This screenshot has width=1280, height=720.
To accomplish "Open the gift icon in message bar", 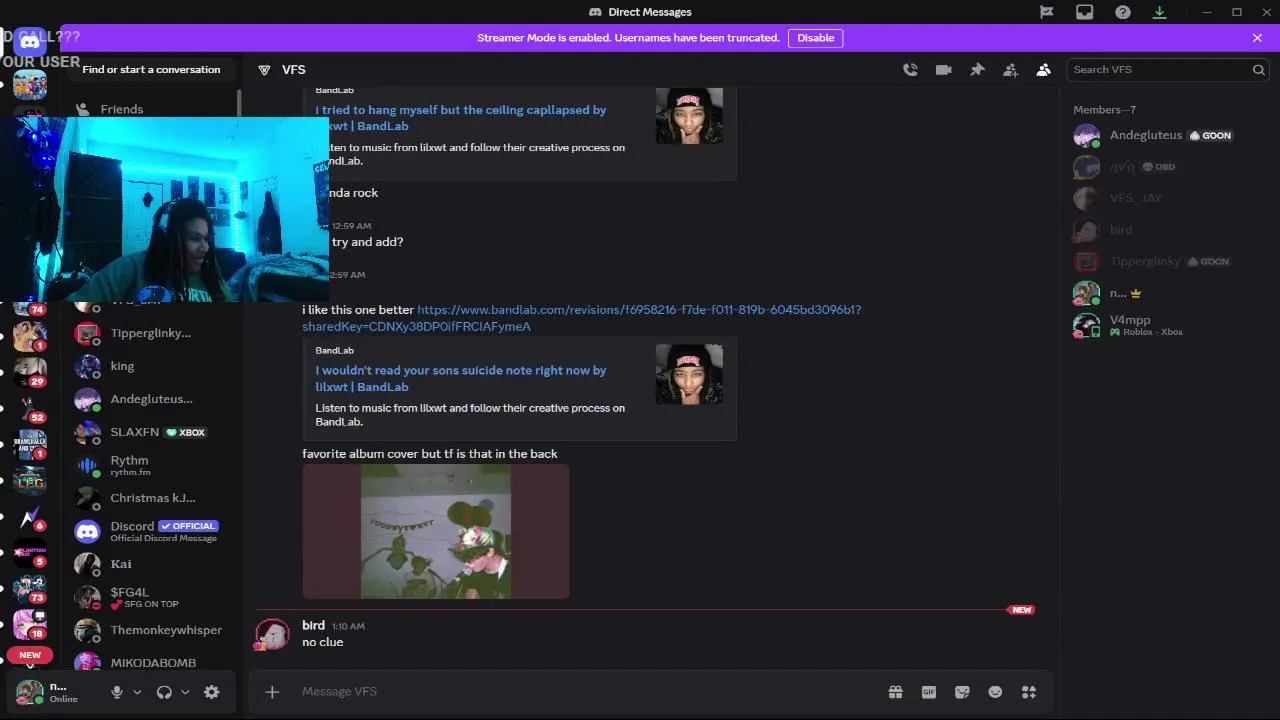I will pyautogui.click(x=895, y=692).
